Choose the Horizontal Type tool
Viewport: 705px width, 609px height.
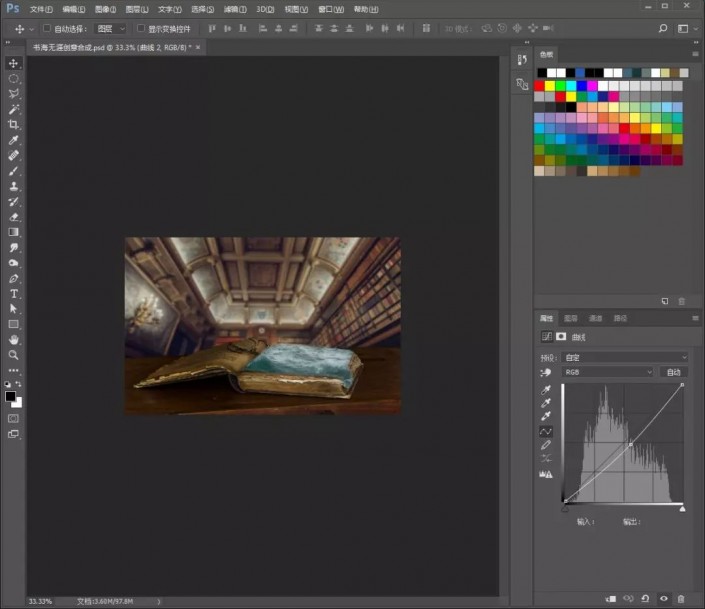click(13, 294)
